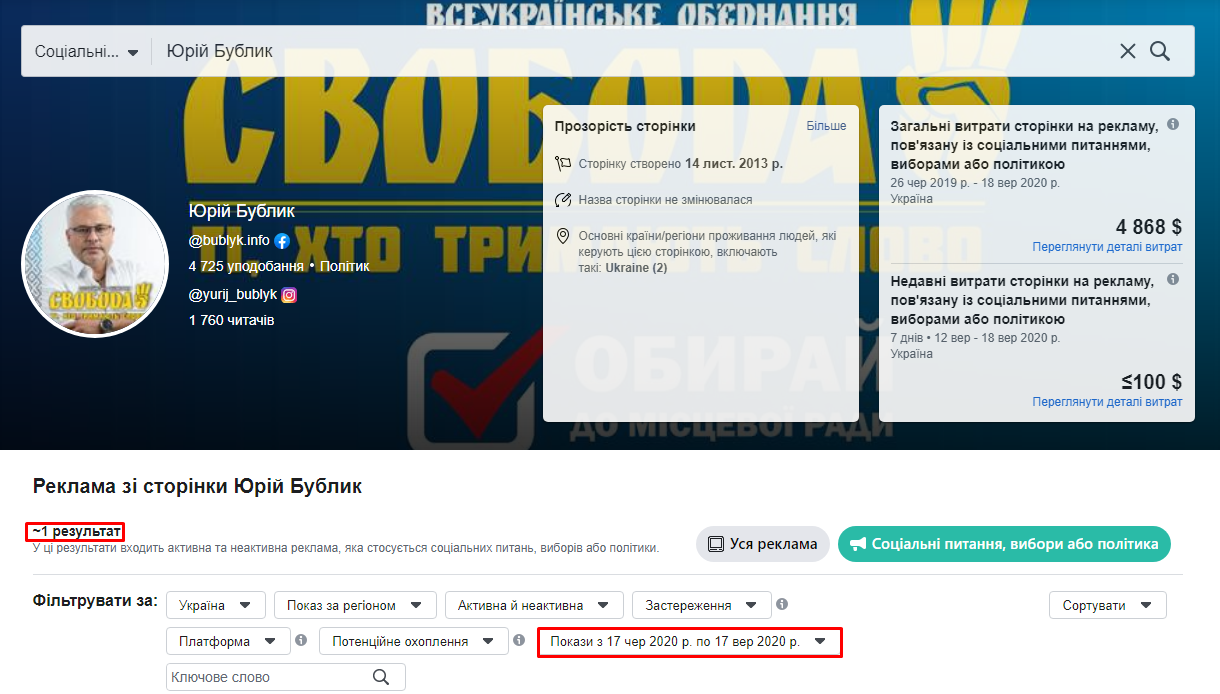Open the Показ за регіоном dropdown
This screenshot has width=1220, height=694.
pyautogui.click(x=355, y=605)
